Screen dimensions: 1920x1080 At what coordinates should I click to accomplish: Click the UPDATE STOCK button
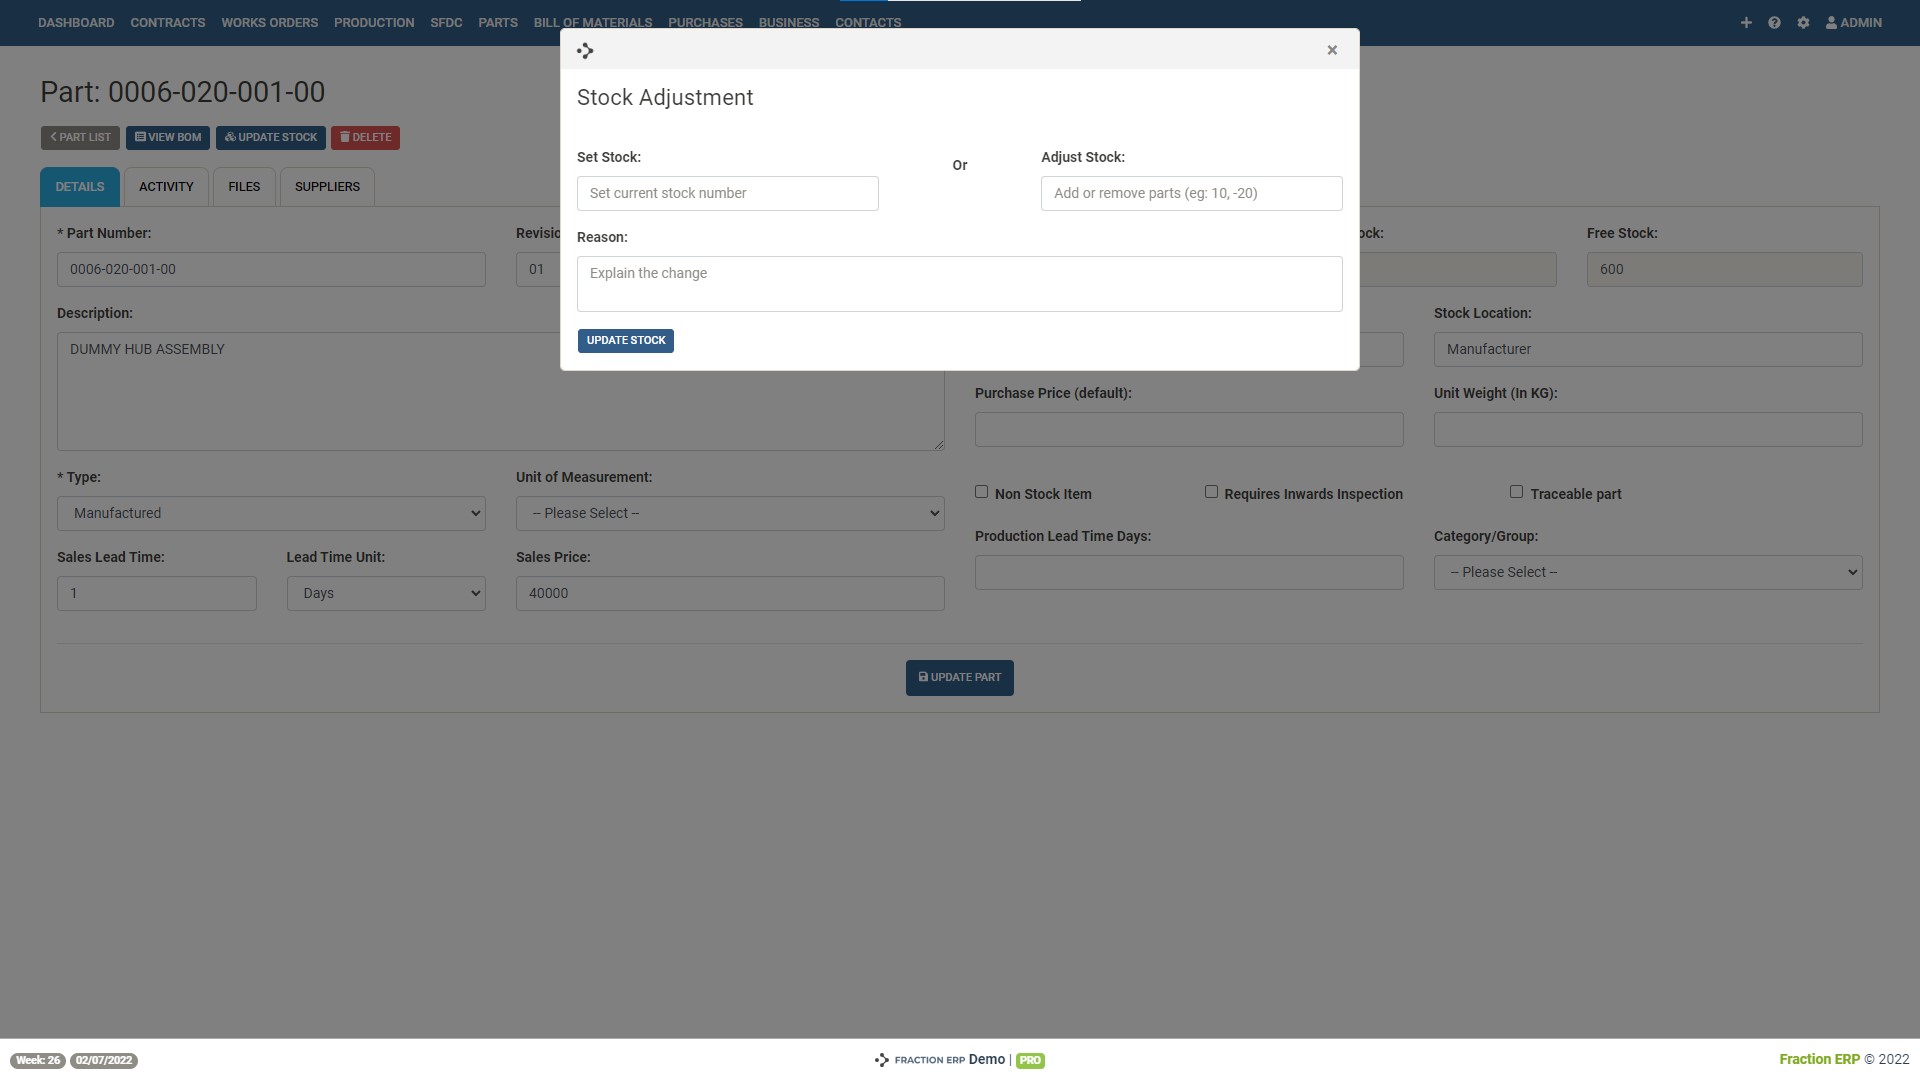click(x=625, y=340)
